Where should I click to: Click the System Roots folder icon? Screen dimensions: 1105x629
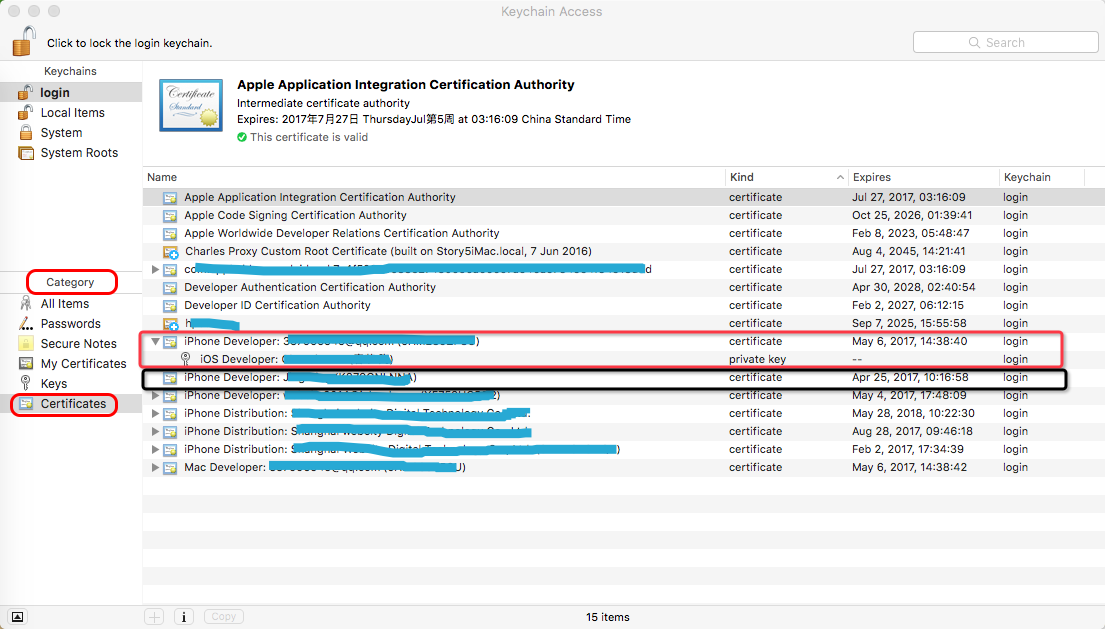tap(26, 153)
